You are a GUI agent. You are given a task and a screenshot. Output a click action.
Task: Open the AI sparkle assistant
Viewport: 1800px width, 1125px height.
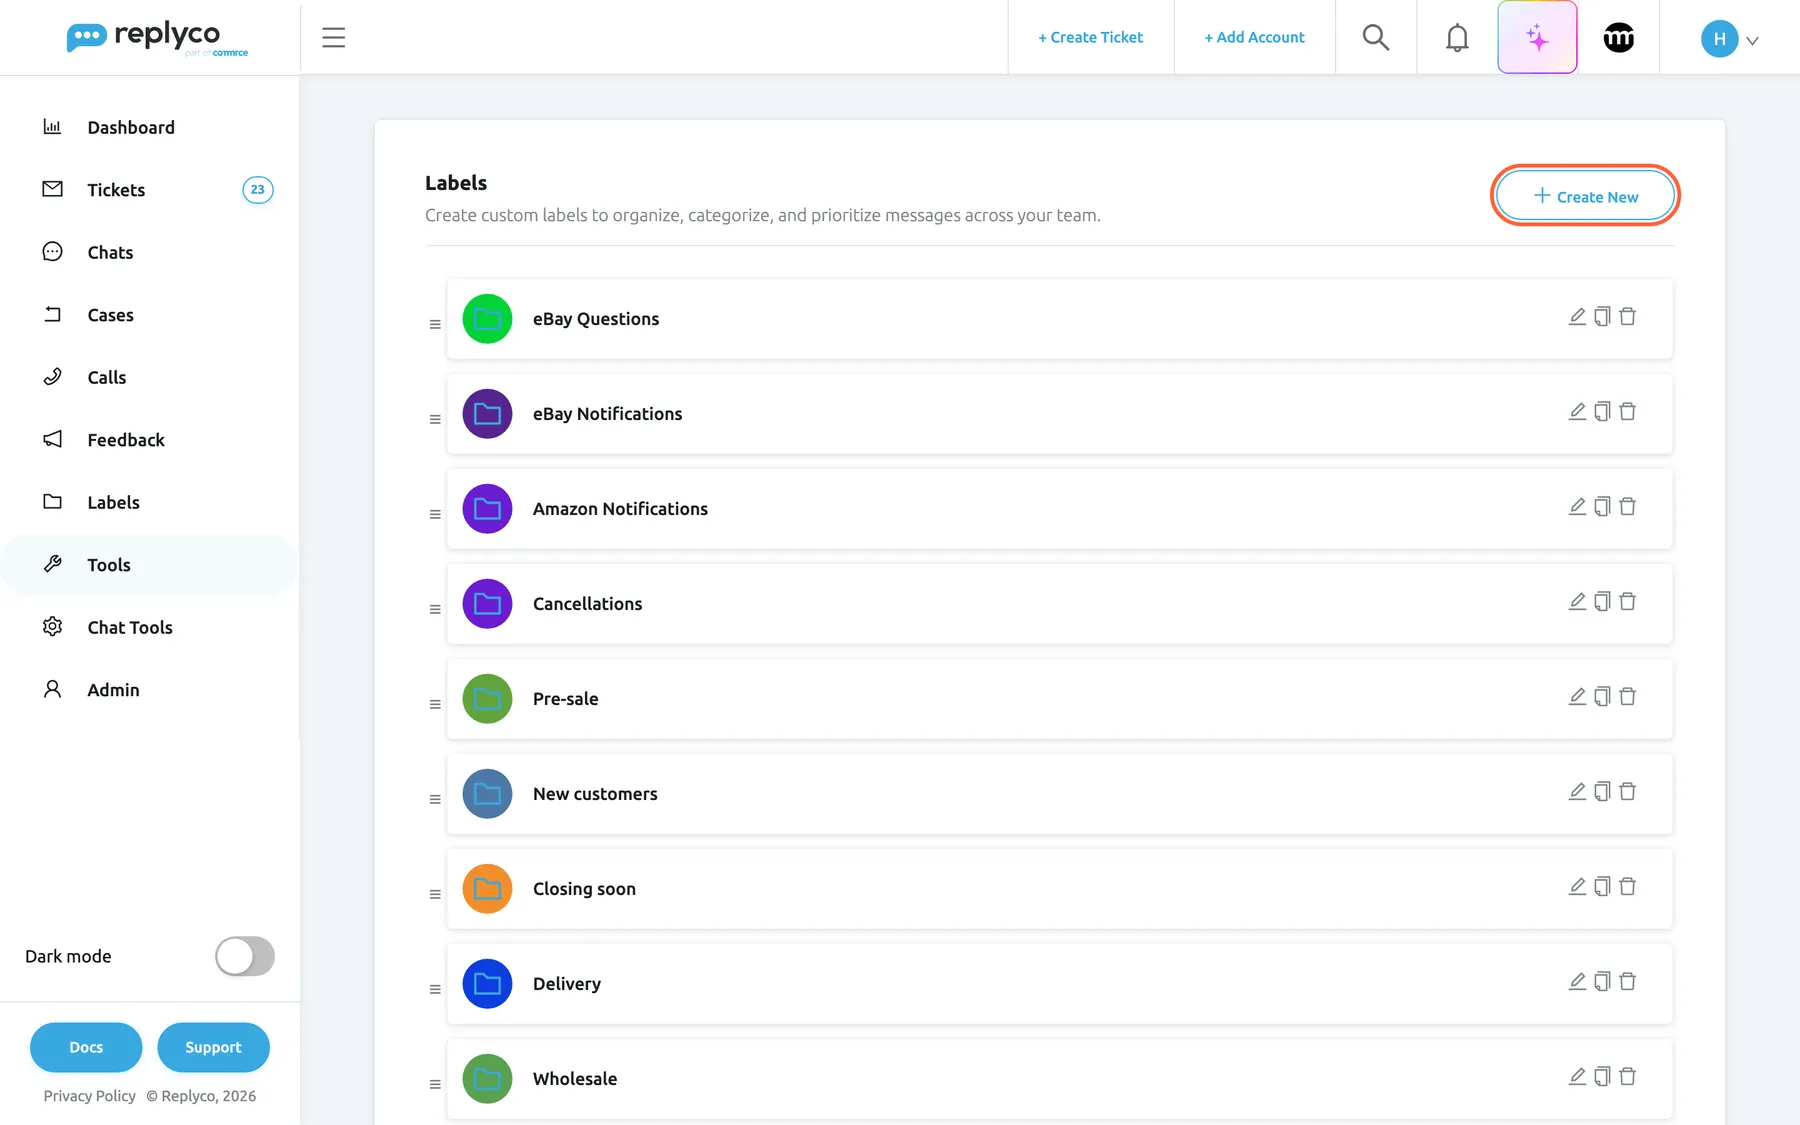pos(1537,37)
